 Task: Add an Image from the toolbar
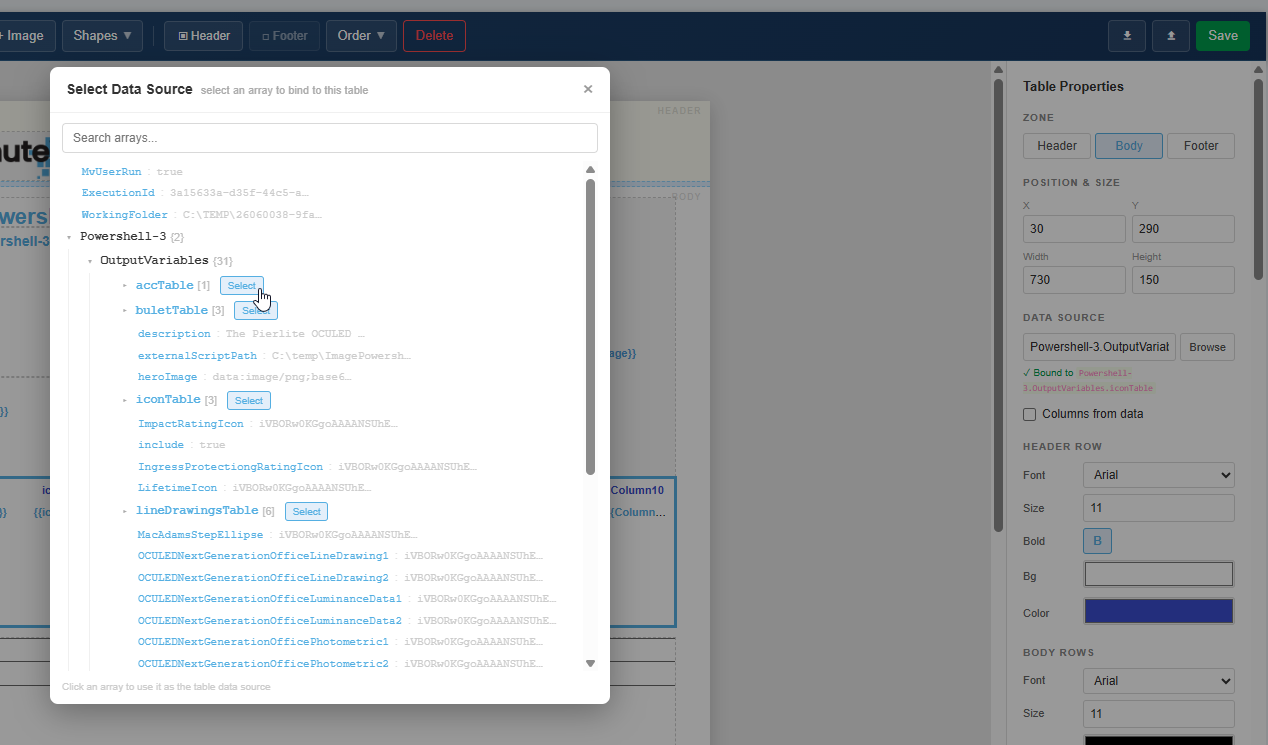pyautogui.click(x=22, y=36)
